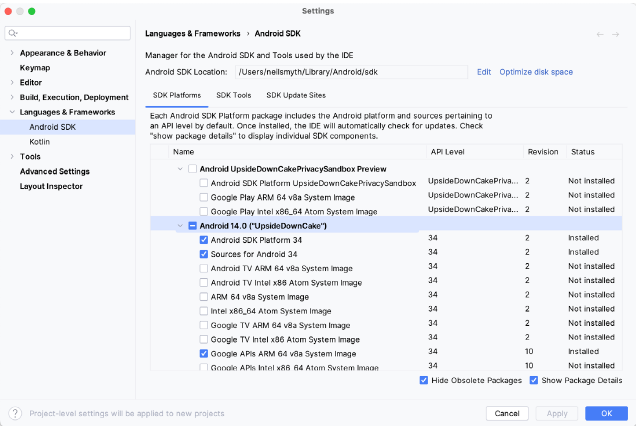Expand Appearance & Behavior section

(11, 52)
